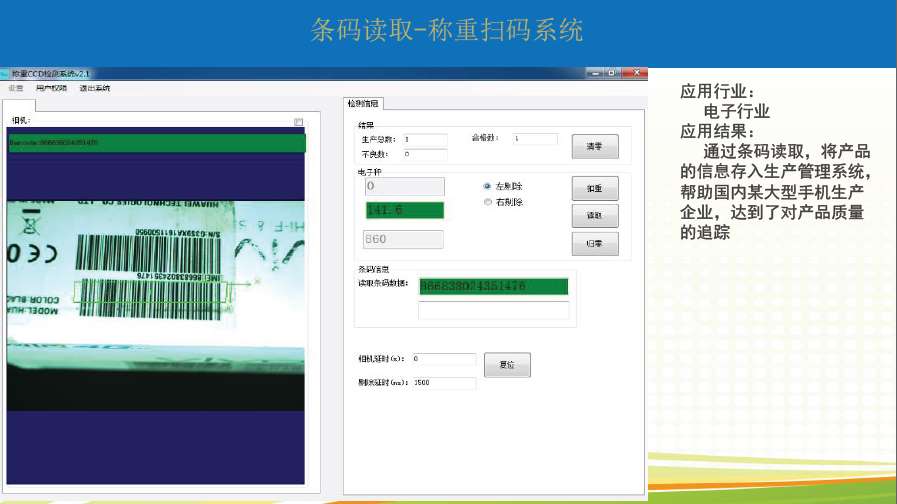The height and width of the screenshot is (504, 897).
Task: Minimize the 称重CCD检测系统 window
Action: [x=595, y=73]
